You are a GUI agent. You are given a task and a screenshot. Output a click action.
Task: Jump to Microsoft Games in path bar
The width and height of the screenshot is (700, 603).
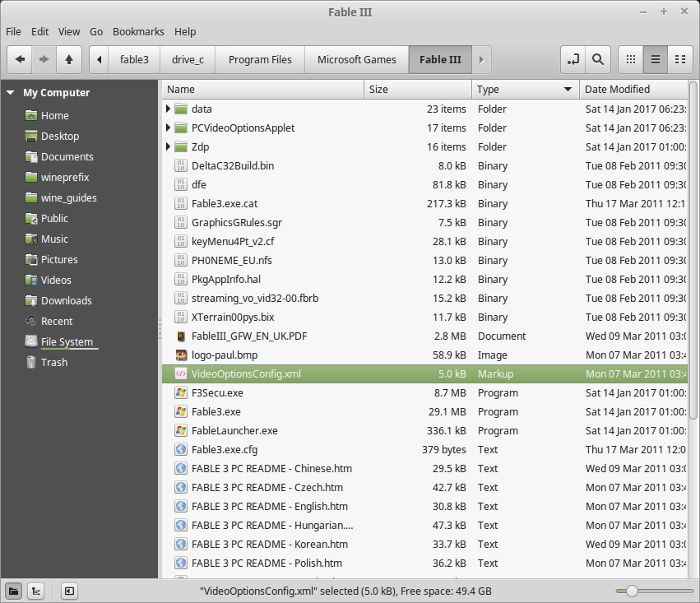pyautogui.click(x=357, y=59)
